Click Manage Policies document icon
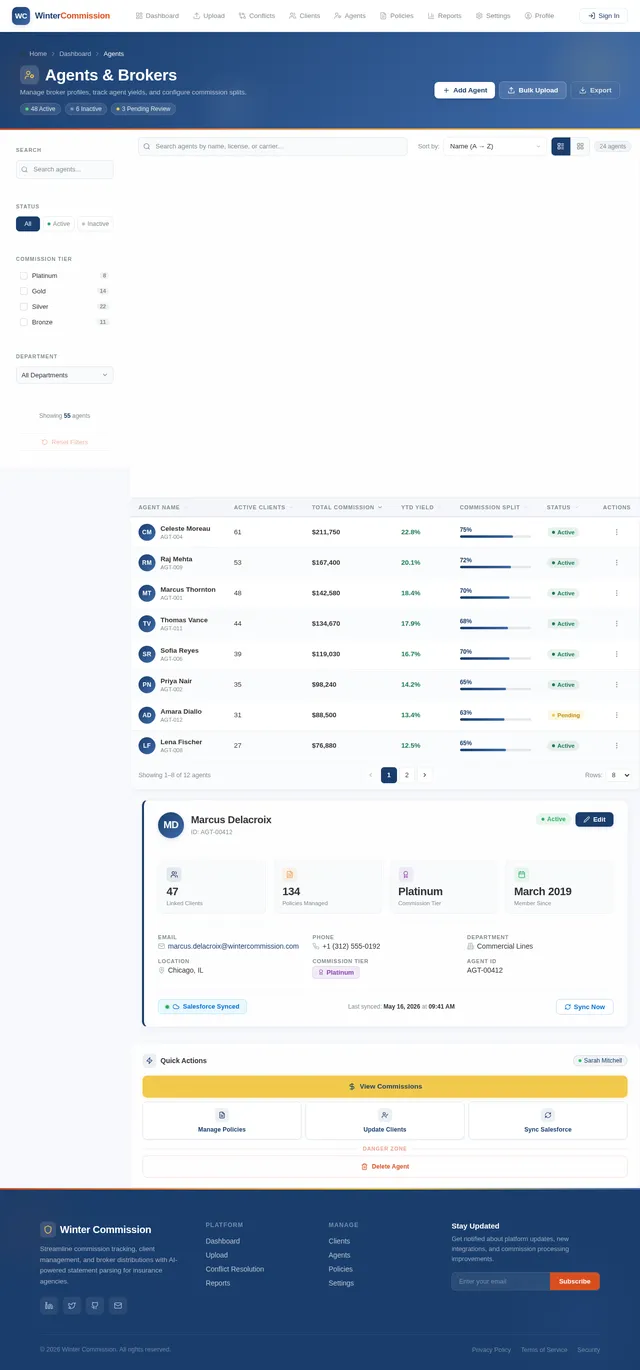The image size is (640, 1370). click(222, 1115)
